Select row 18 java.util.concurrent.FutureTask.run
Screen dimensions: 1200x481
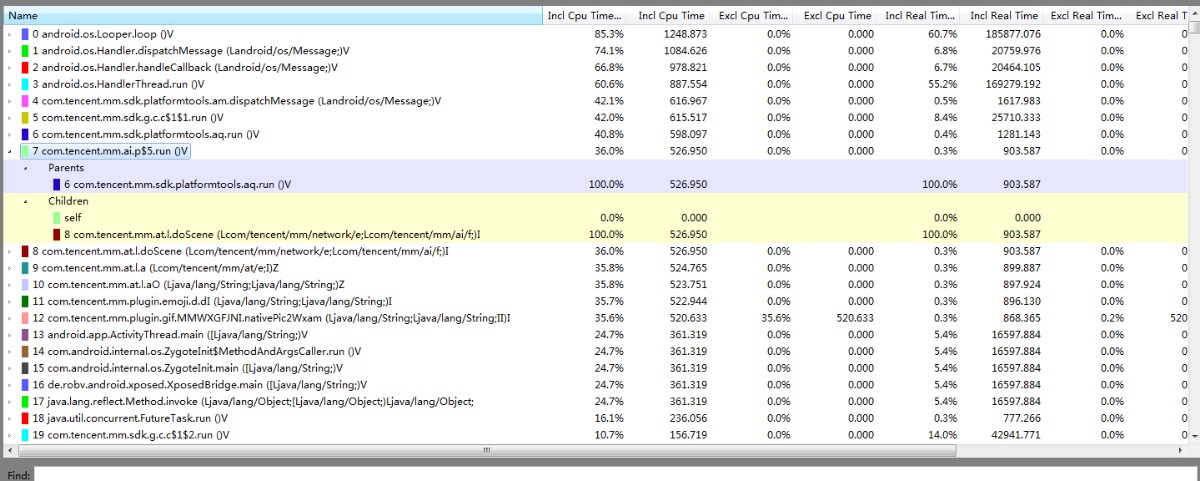point(594,417)
